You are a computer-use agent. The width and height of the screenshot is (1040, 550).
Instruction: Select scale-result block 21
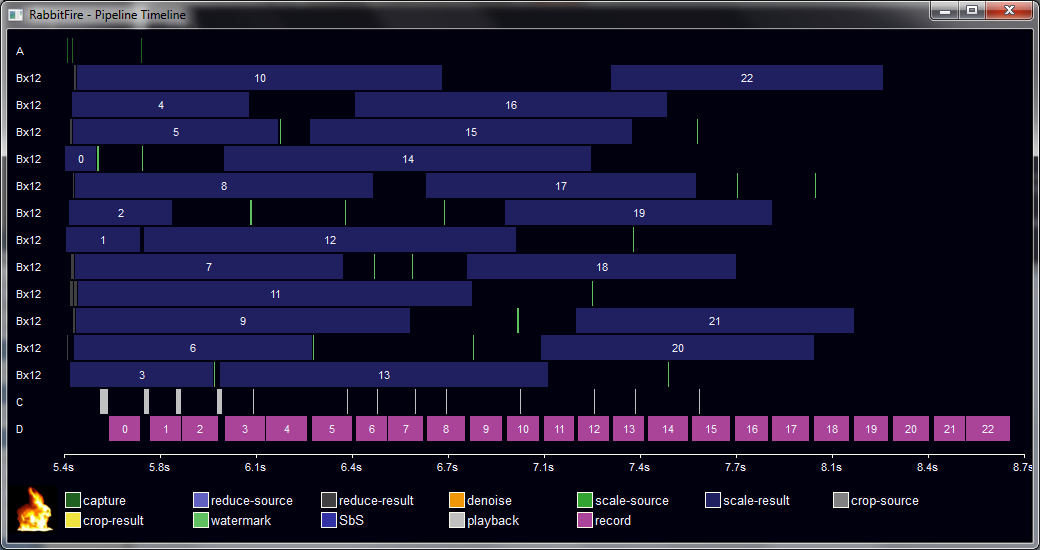[x=714, y=321]
